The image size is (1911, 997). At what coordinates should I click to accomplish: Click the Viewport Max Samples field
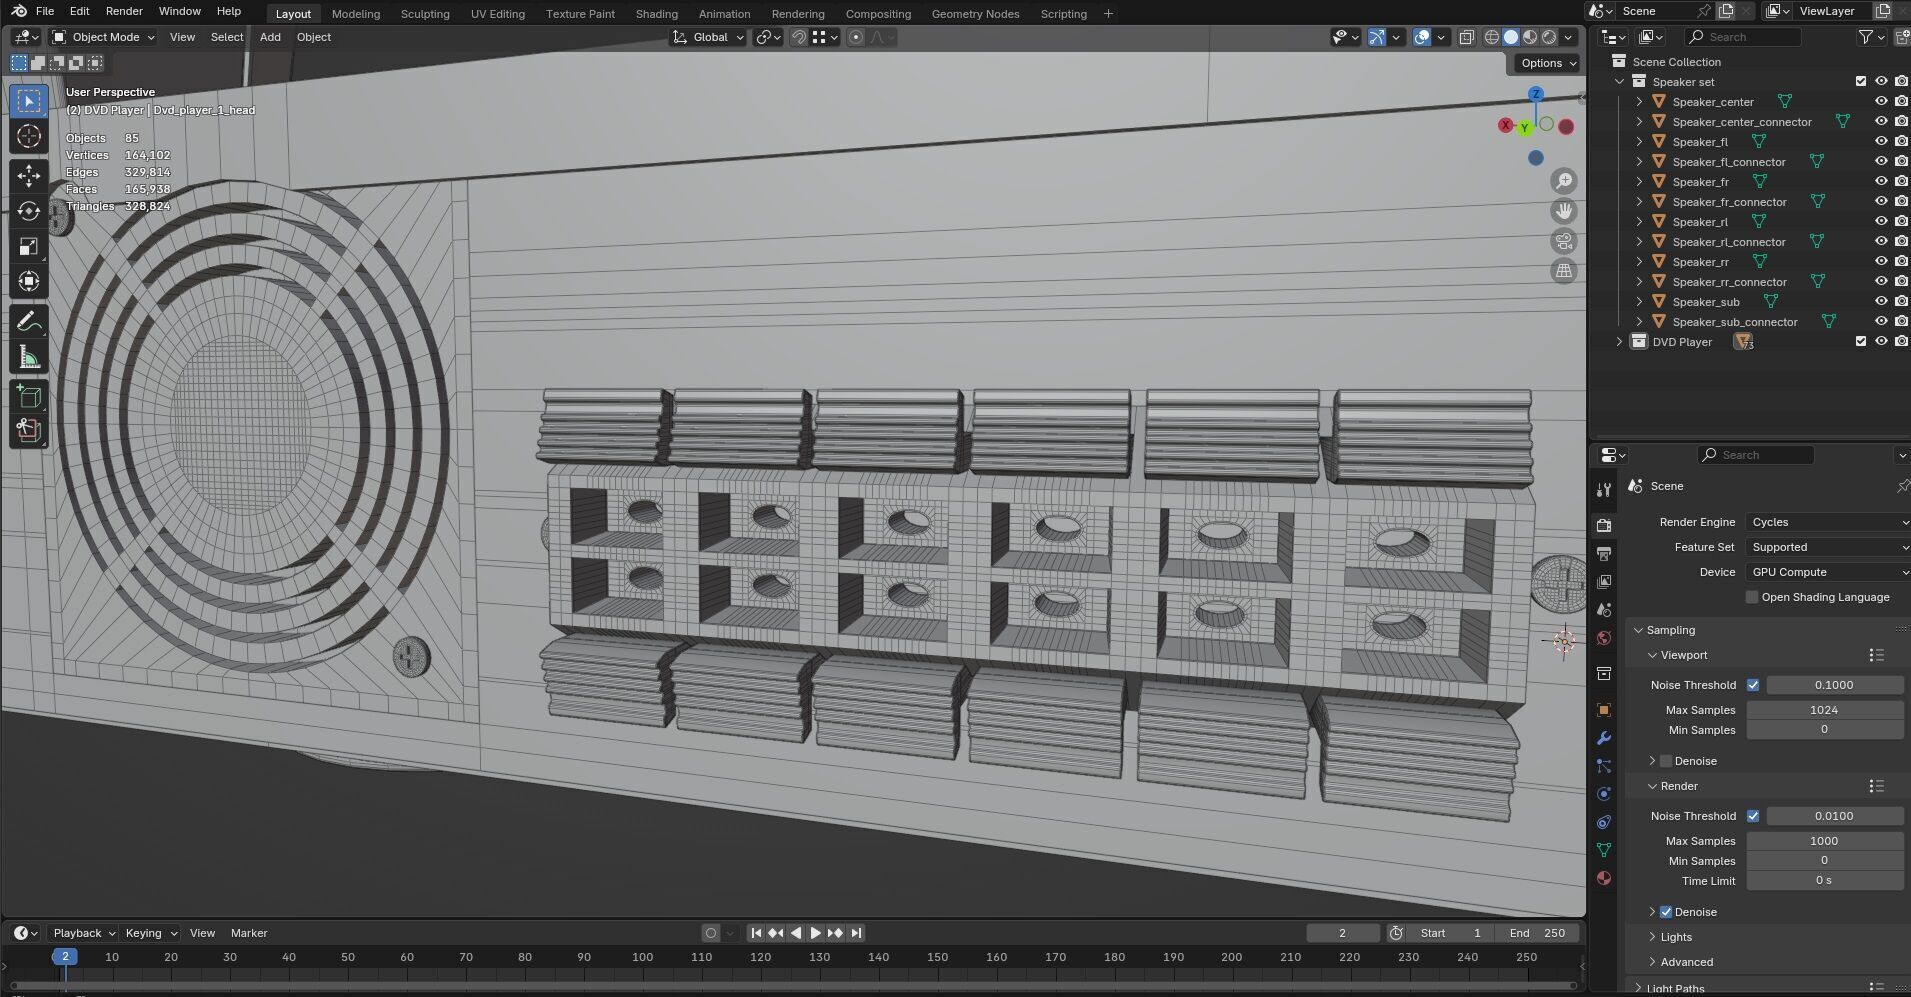click(1824, 710)
